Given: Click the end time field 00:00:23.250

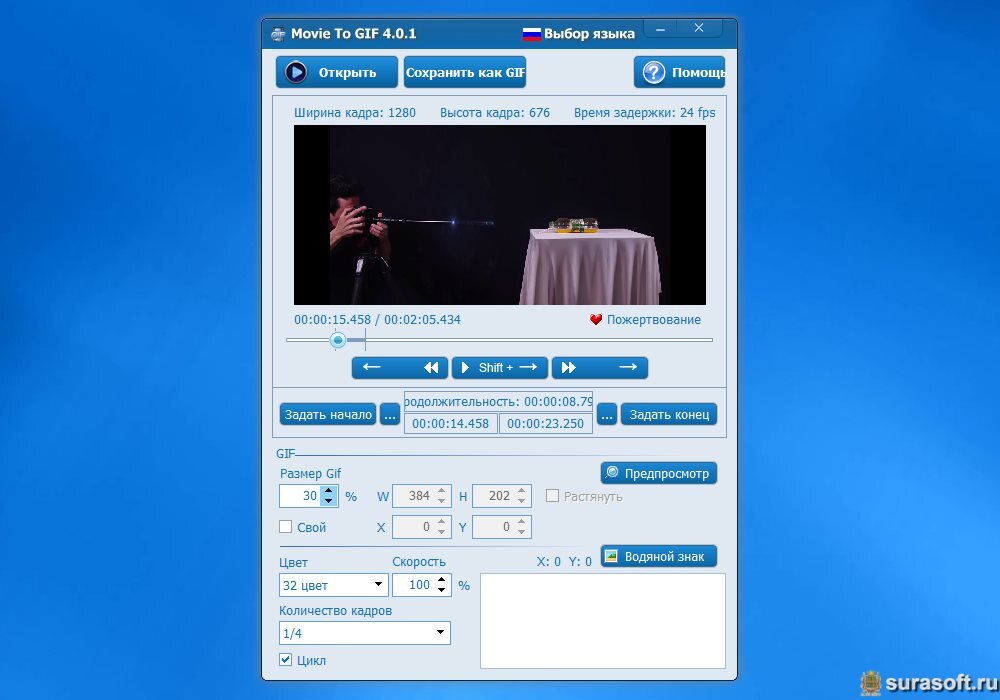Looking at the screenshot, I should point(545,423).
